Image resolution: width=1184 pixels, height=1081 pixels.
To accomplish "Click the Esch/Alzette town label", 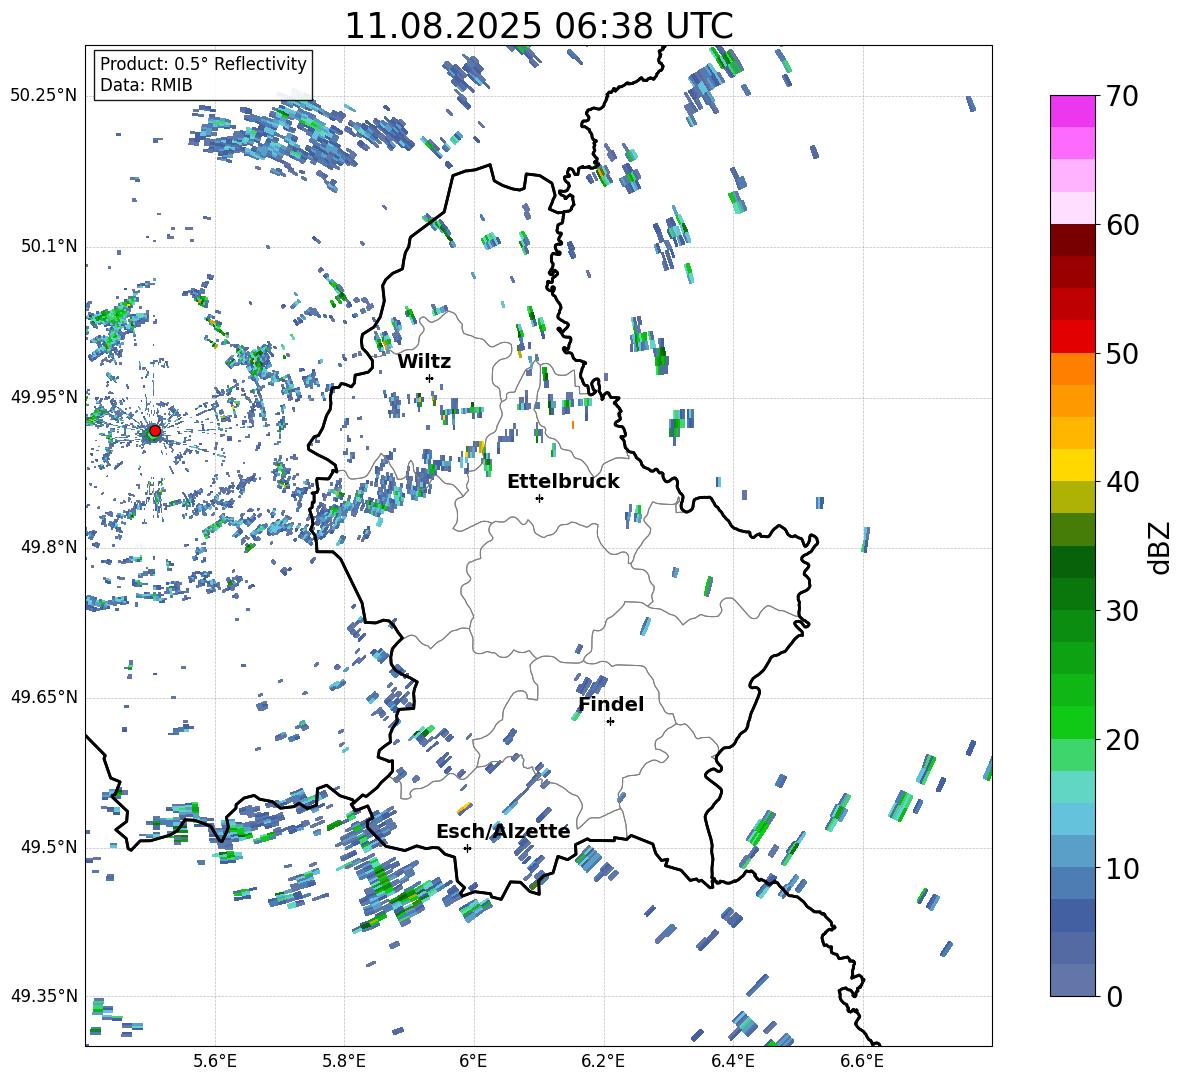I will pyautogui.click(x=503, y=832).
